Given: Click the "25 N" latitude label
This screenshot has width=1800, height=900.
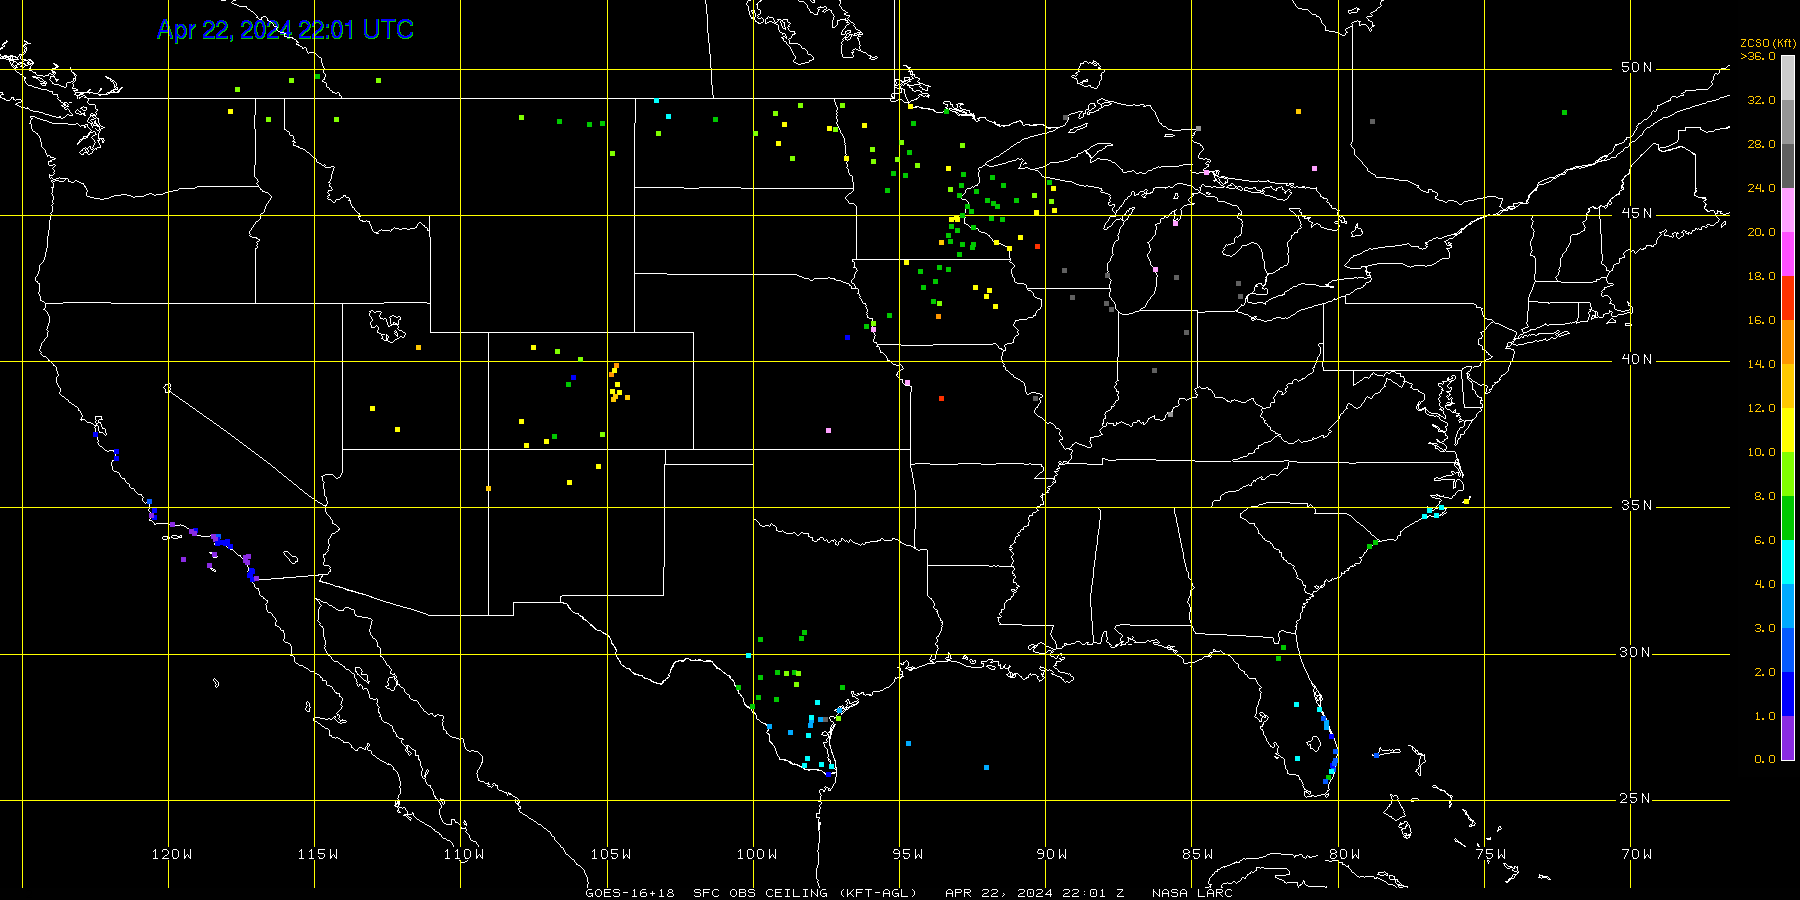Looking at the screenshot, I should point(1637,799).
